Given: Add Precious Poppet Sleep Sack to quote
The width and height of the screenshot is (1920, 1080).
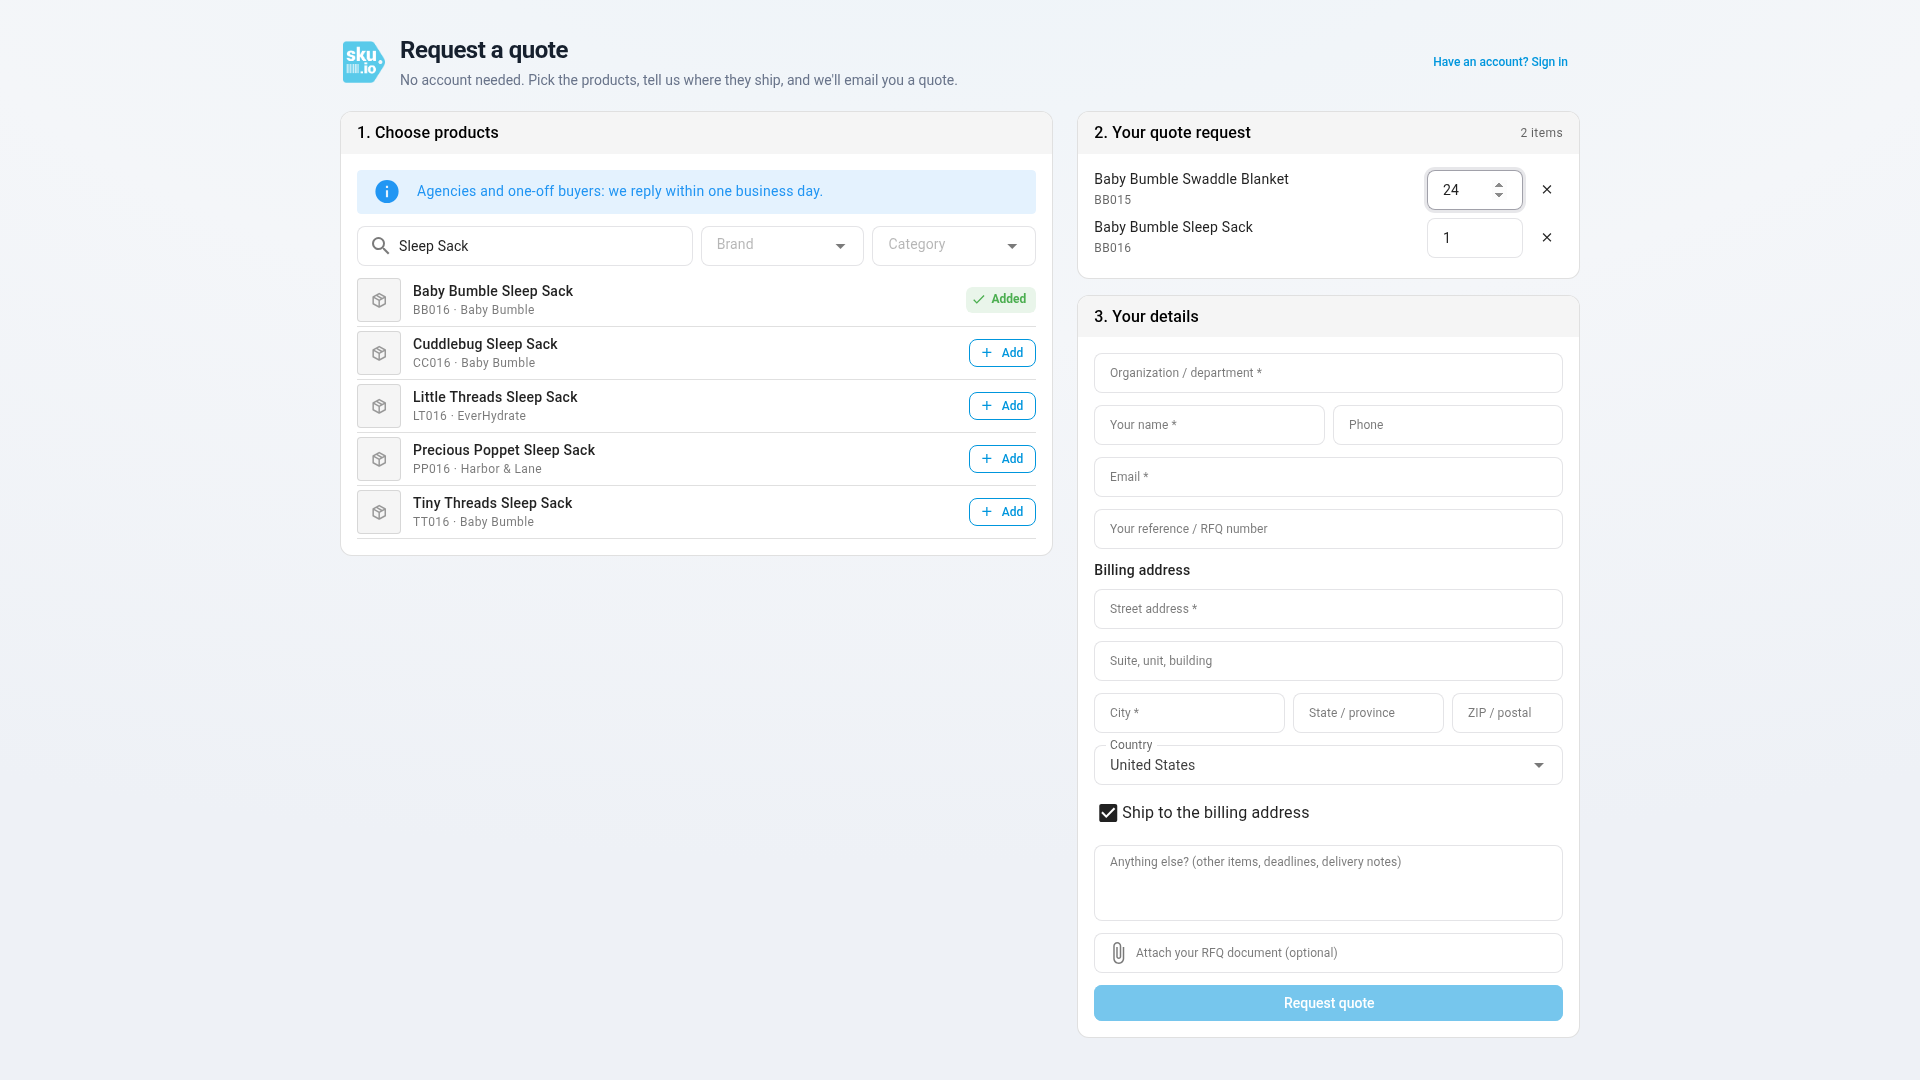Looking at the screenshot, I should pyautogui.click(x=1002, y=459).
